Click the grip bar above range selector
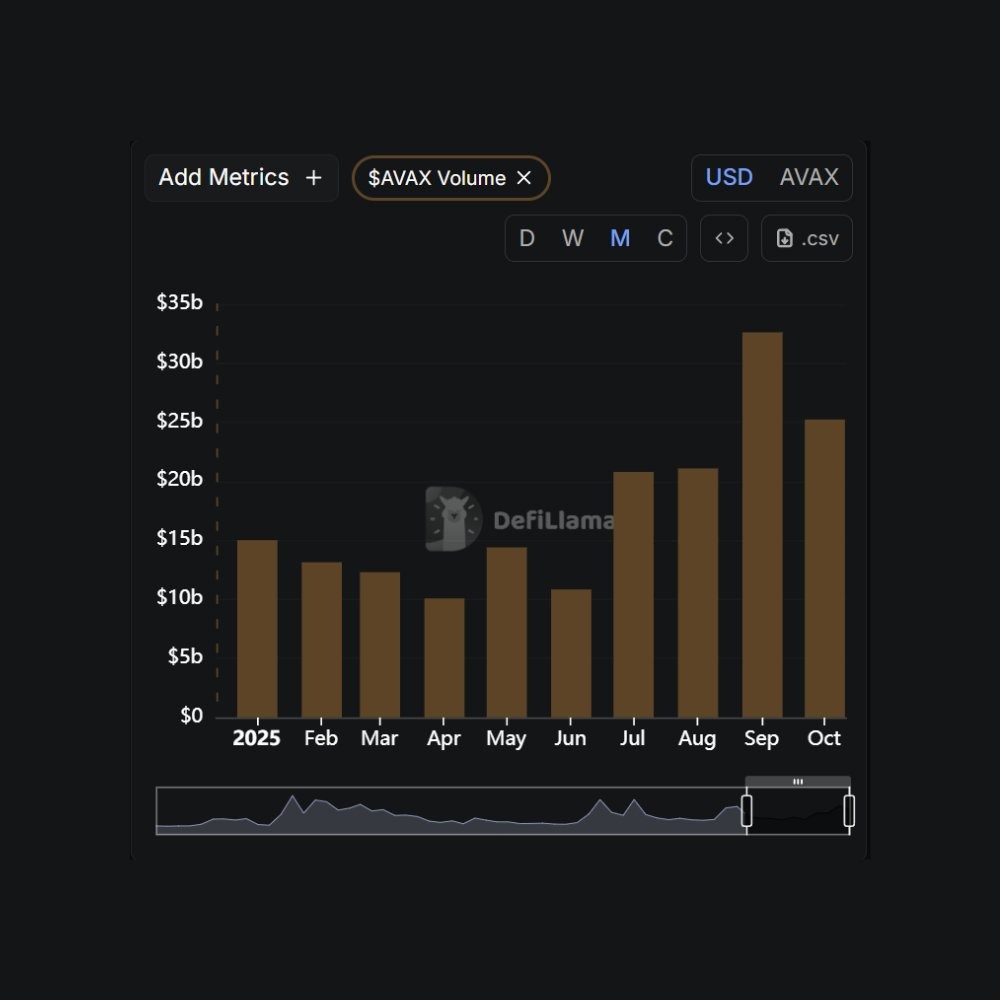 coord(798,781)
